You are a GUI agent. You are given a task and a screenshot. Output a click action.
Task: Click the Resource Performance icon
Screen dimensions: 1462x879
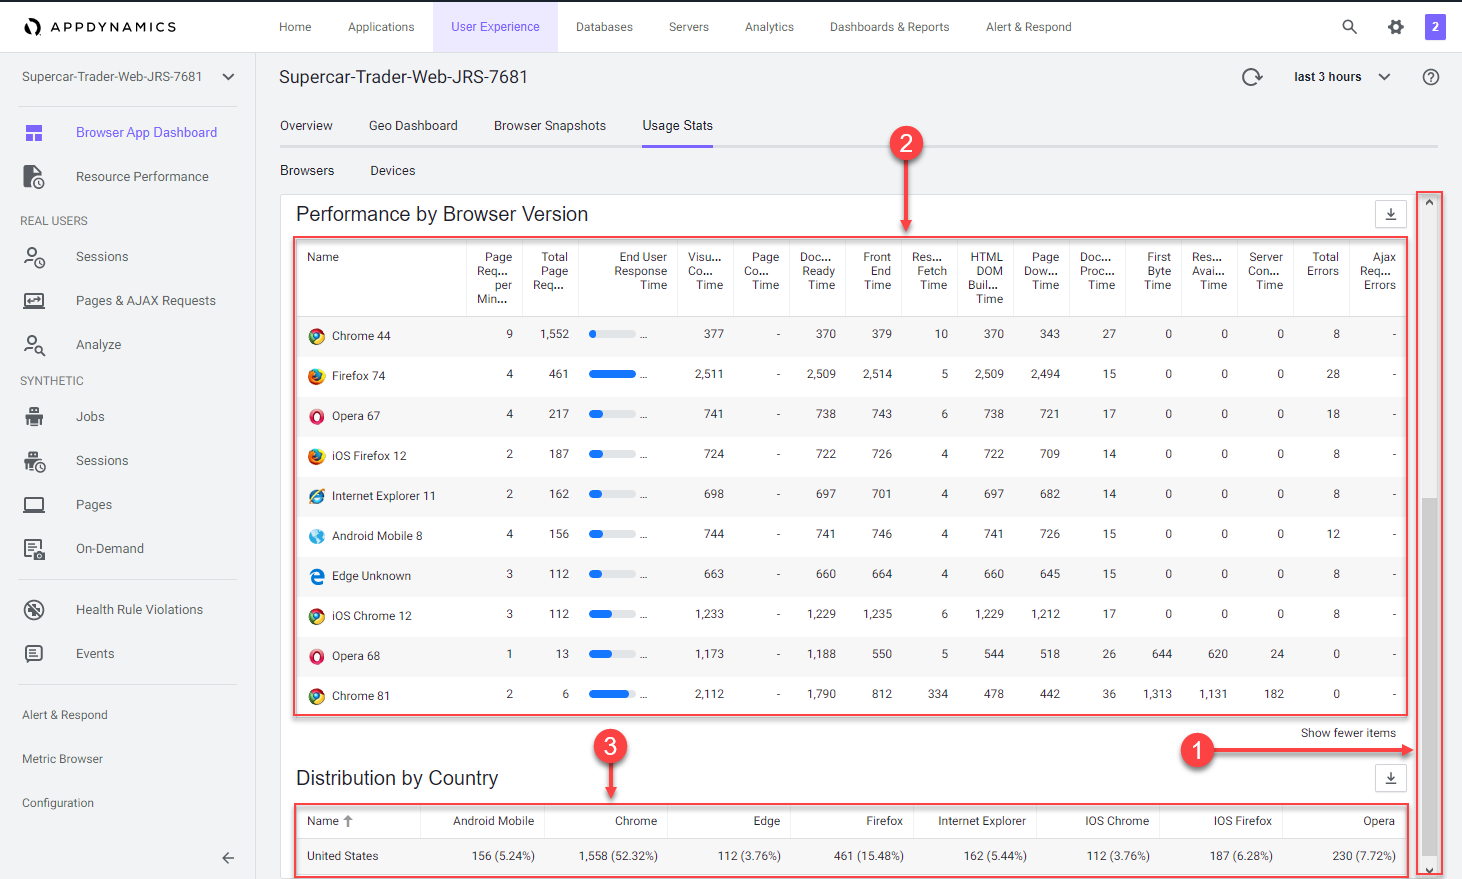click(34, 177)
